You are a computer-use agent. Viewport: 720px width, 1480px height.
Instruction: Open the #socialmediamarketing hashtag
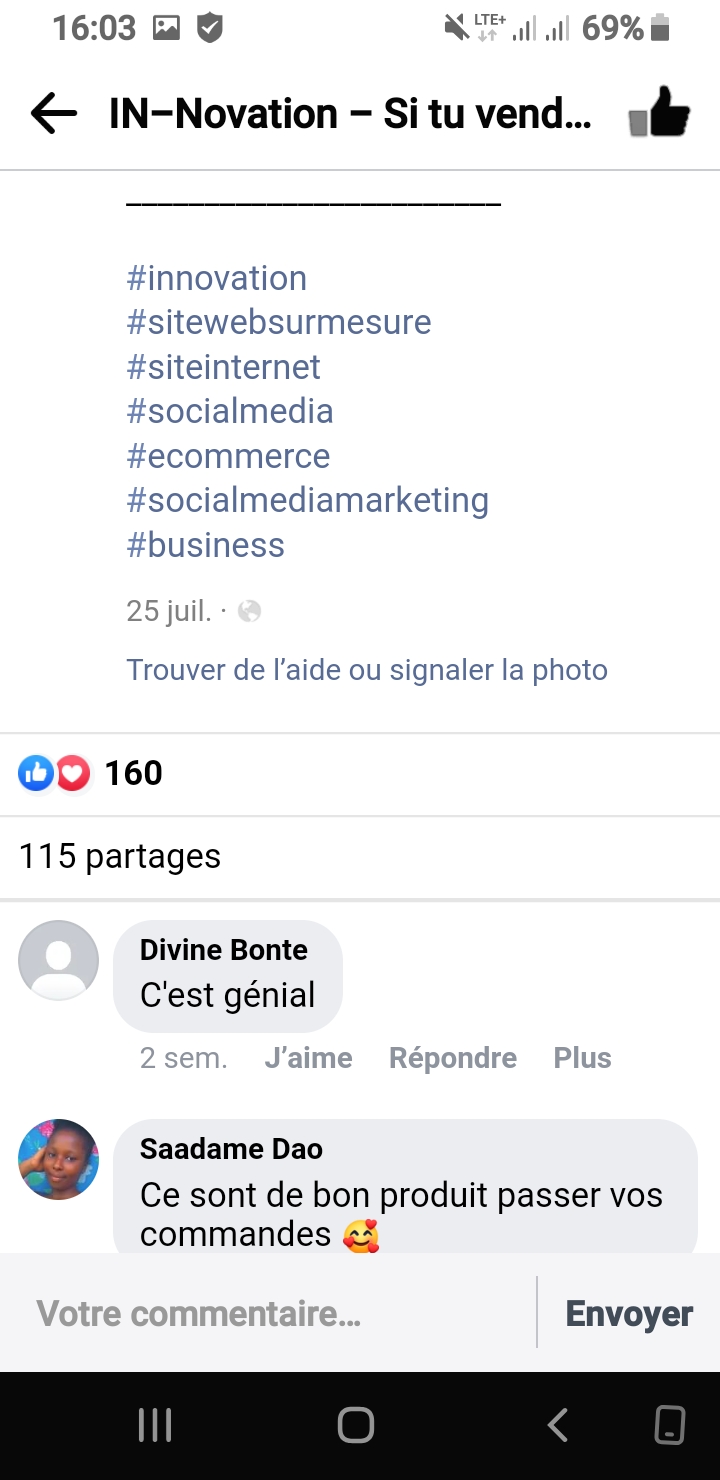pyautogui.click(x=308, y=500)
